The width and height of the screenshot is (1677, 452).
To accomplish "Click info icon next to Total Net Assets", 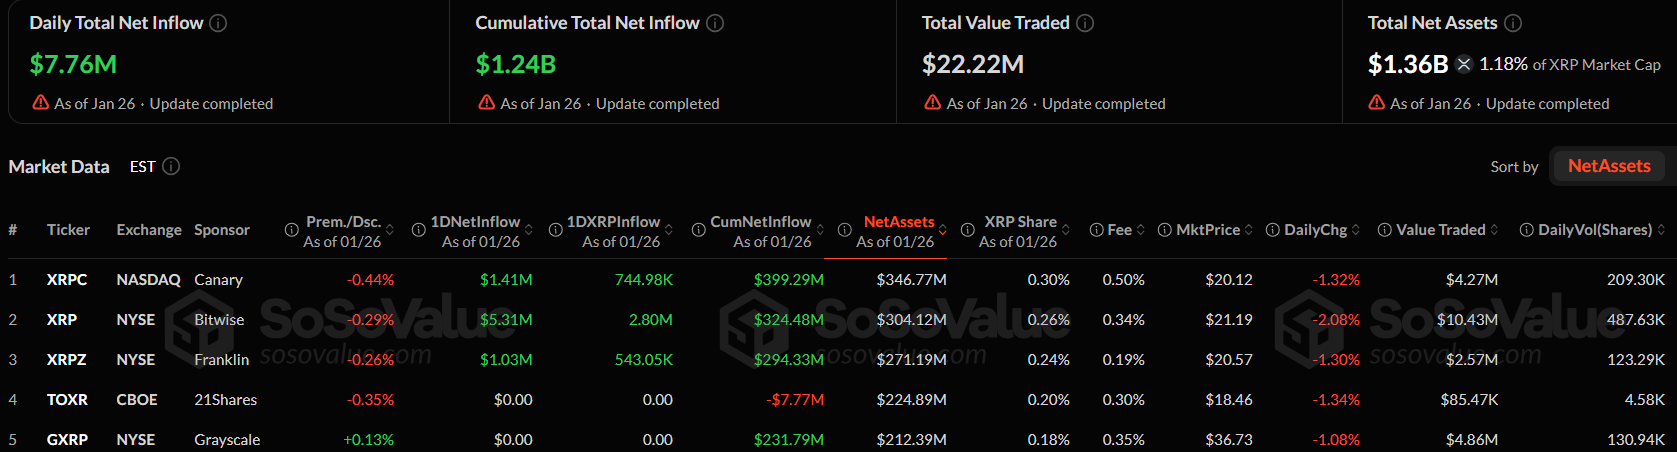I will [1513, 23].
